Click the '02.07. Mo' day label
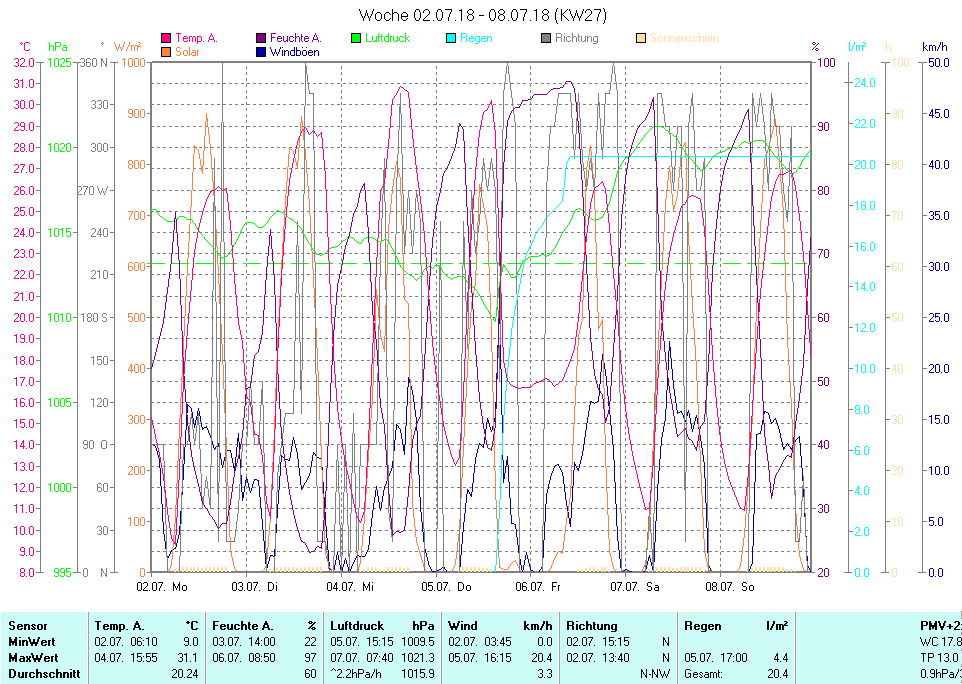The image size is (962, 684). coord(162,587)
